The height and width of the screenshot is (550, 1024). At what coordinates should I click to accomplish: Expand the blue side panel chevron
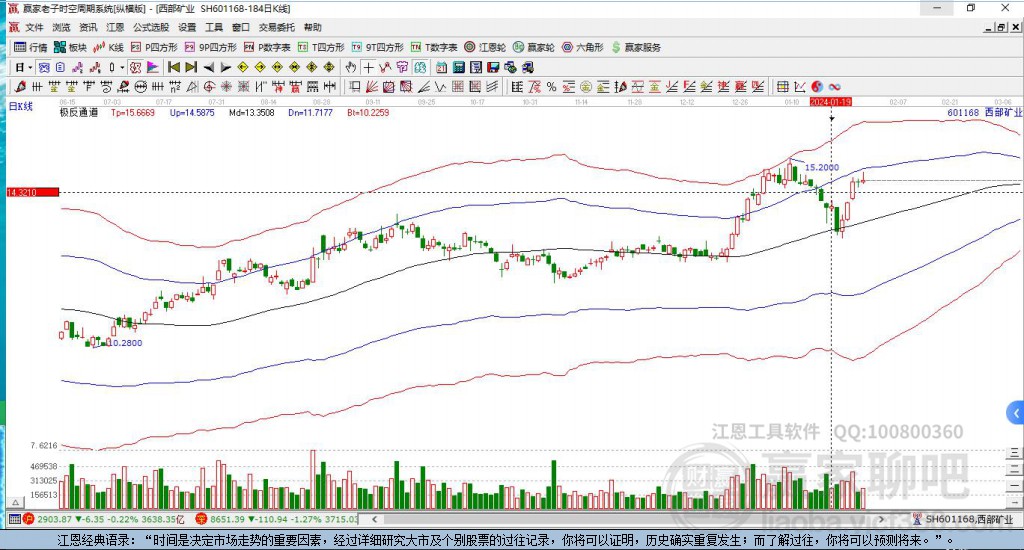click(x=1016, y=413)
